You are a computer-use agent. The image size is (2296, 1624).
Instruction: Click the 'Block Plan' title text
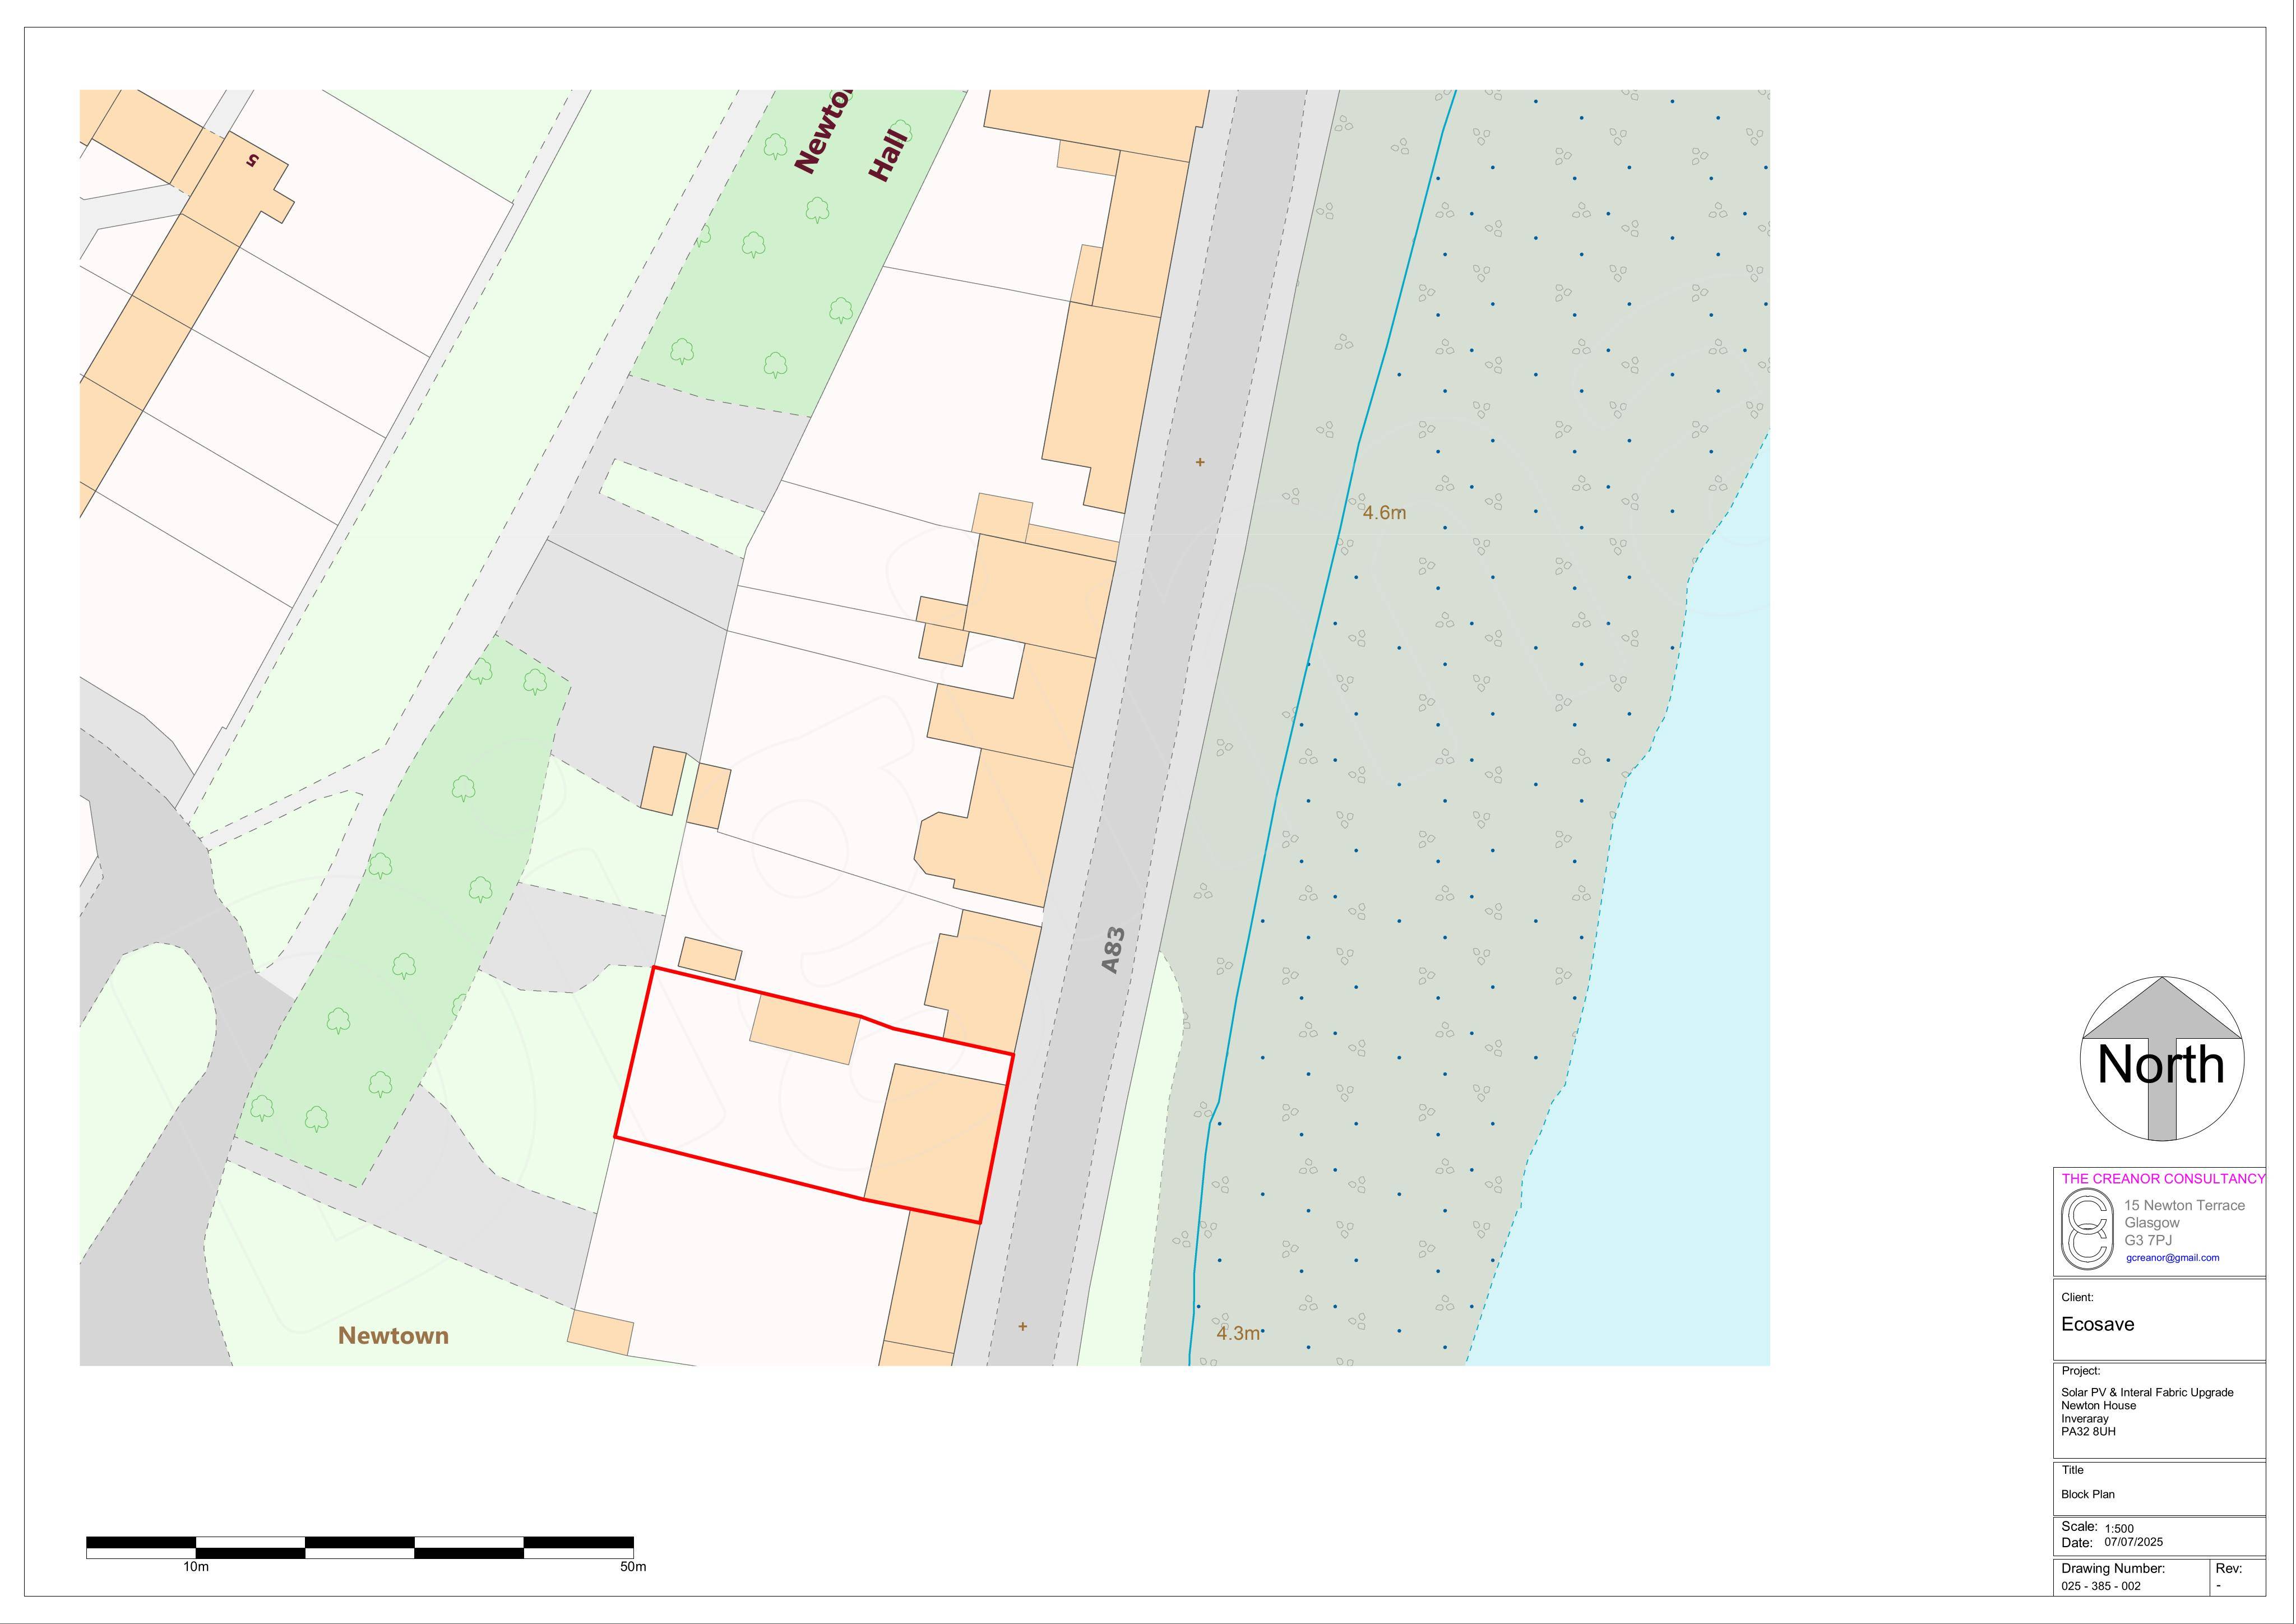[x=2088, y=1495]
